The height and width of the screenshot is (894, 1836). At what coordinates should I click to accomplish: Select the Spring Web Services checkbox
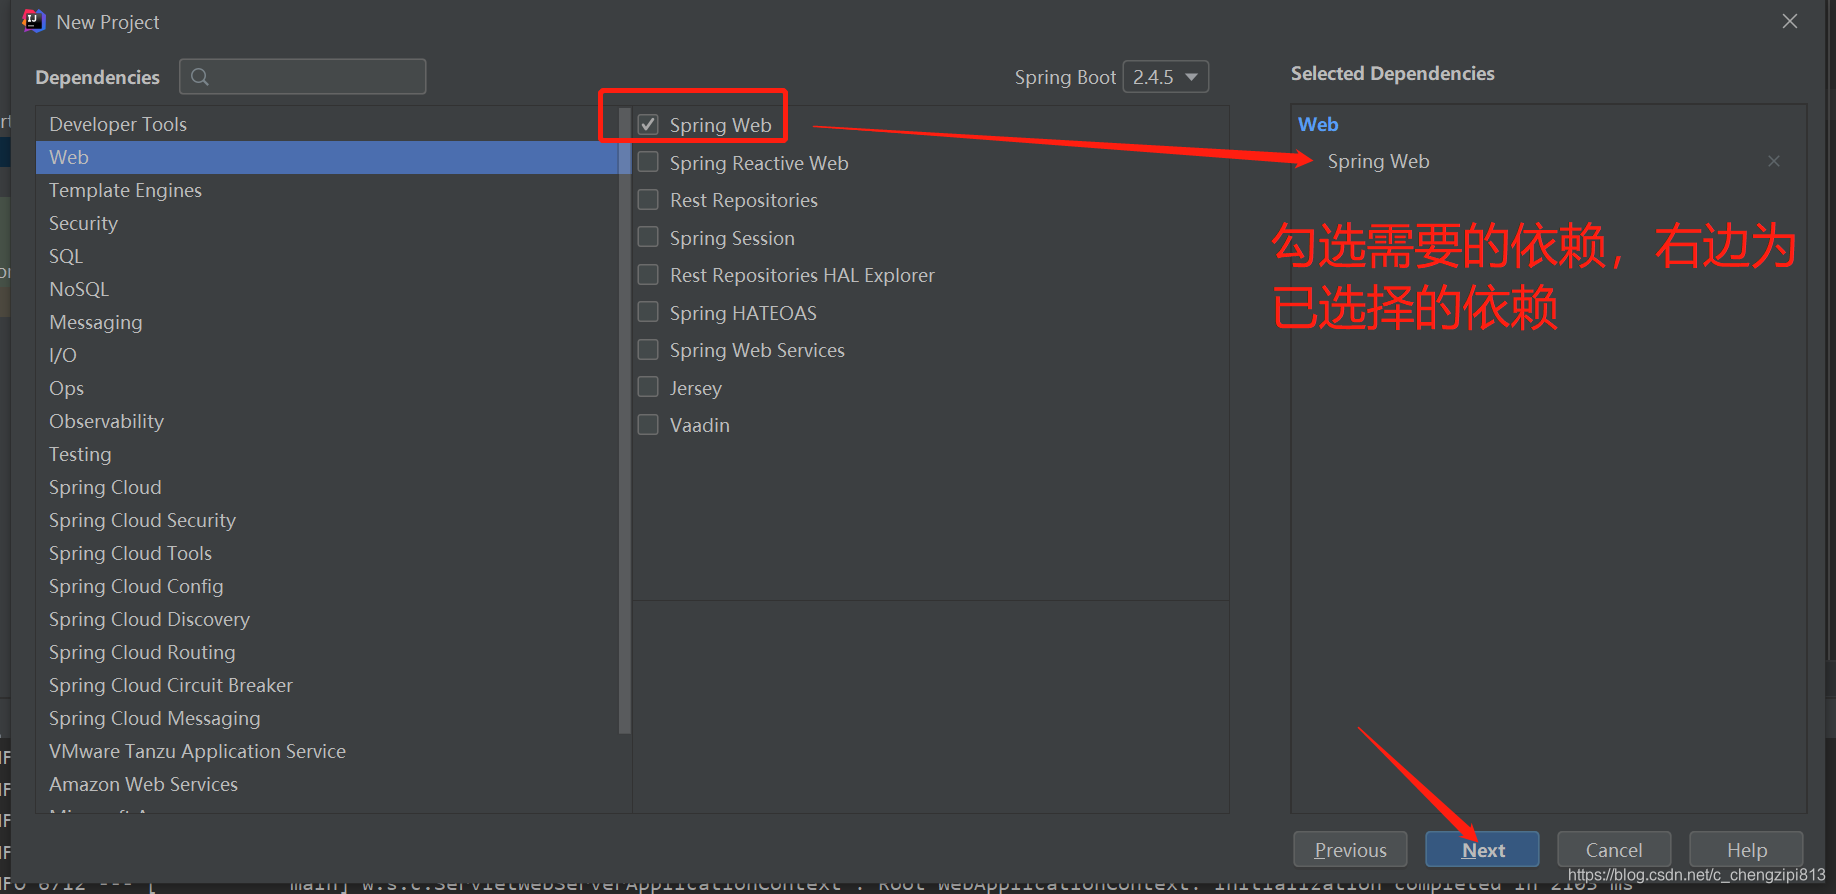(648, 349)
